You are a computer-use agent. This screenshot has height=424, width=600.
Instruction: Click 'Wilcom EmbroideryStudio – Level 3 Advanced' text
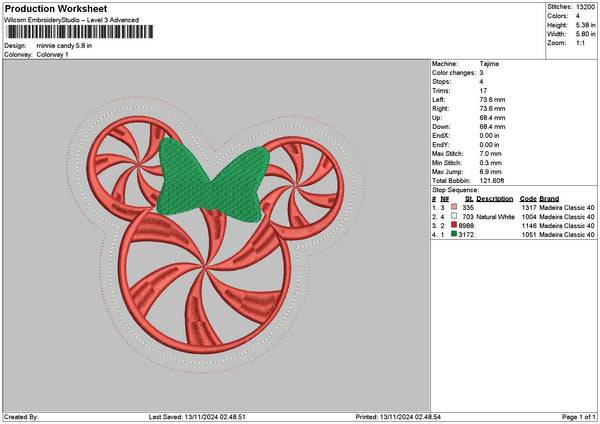[x=72, y=20]
